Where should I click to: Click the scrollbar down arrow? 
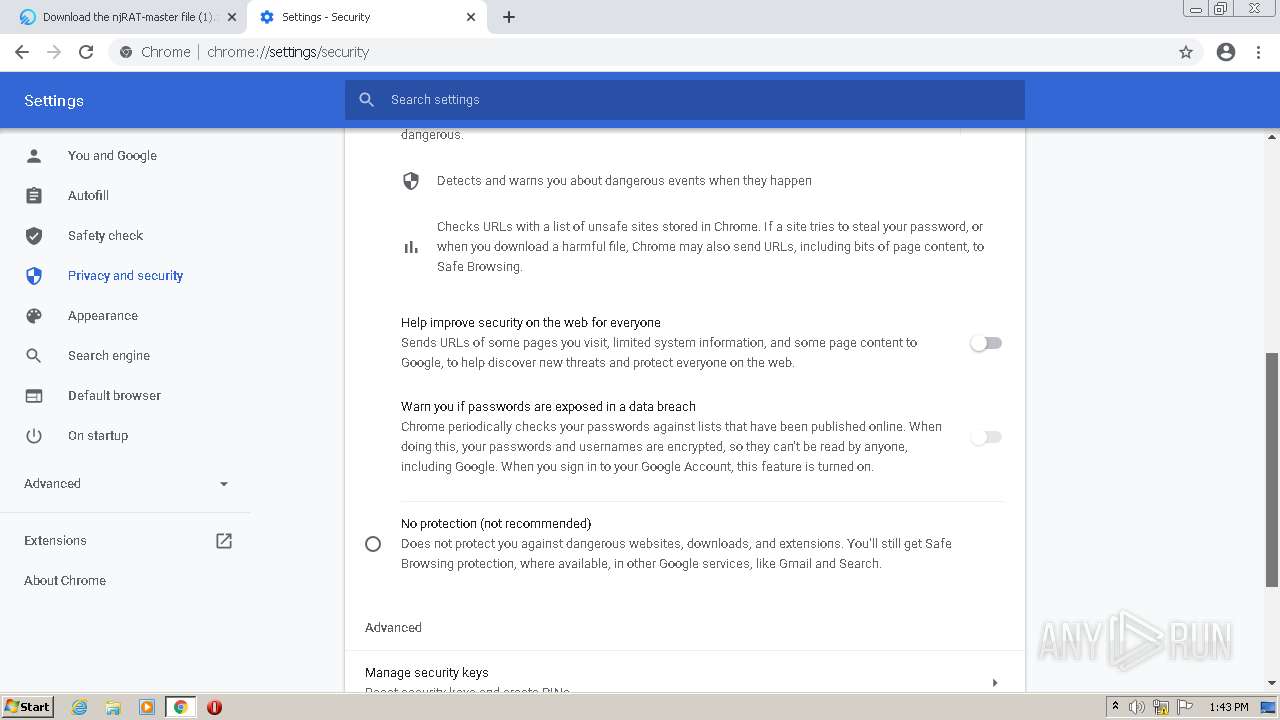pyautogui.click(x=1272, y=683)
